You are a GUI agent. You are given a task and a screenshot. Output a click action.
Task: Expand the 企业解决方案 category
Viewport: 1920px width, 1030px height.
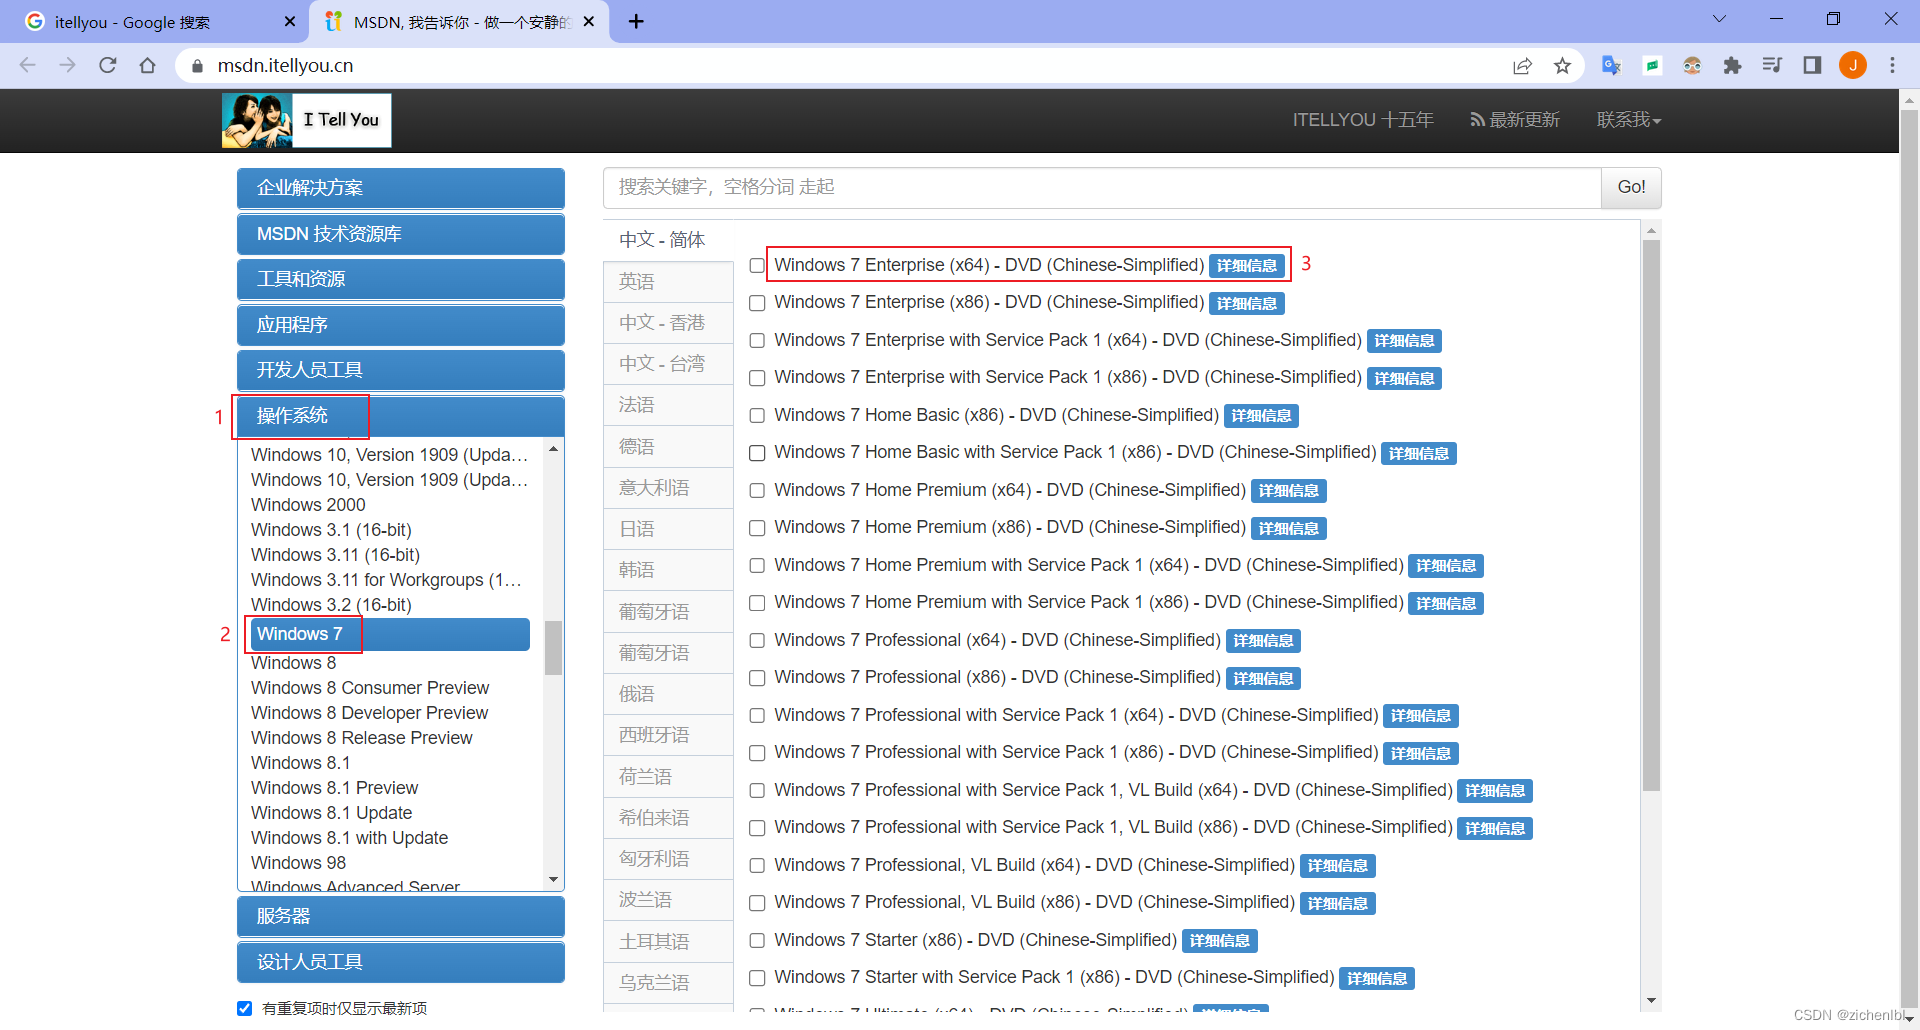point(401,188)
